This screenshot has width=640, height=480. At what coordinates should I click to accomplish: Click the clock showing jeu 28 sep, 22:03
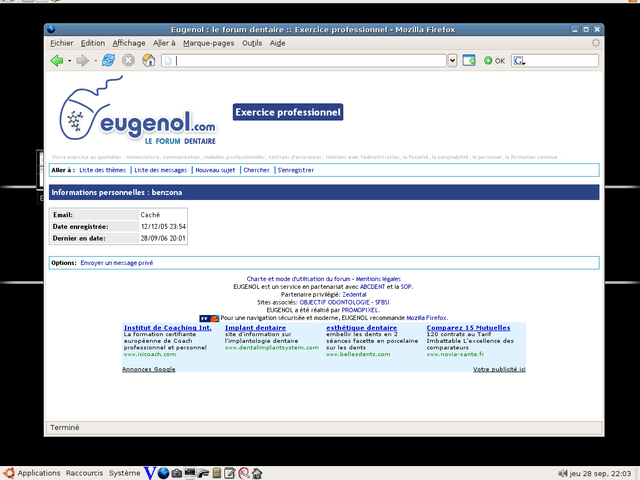[x=600, y=473]
